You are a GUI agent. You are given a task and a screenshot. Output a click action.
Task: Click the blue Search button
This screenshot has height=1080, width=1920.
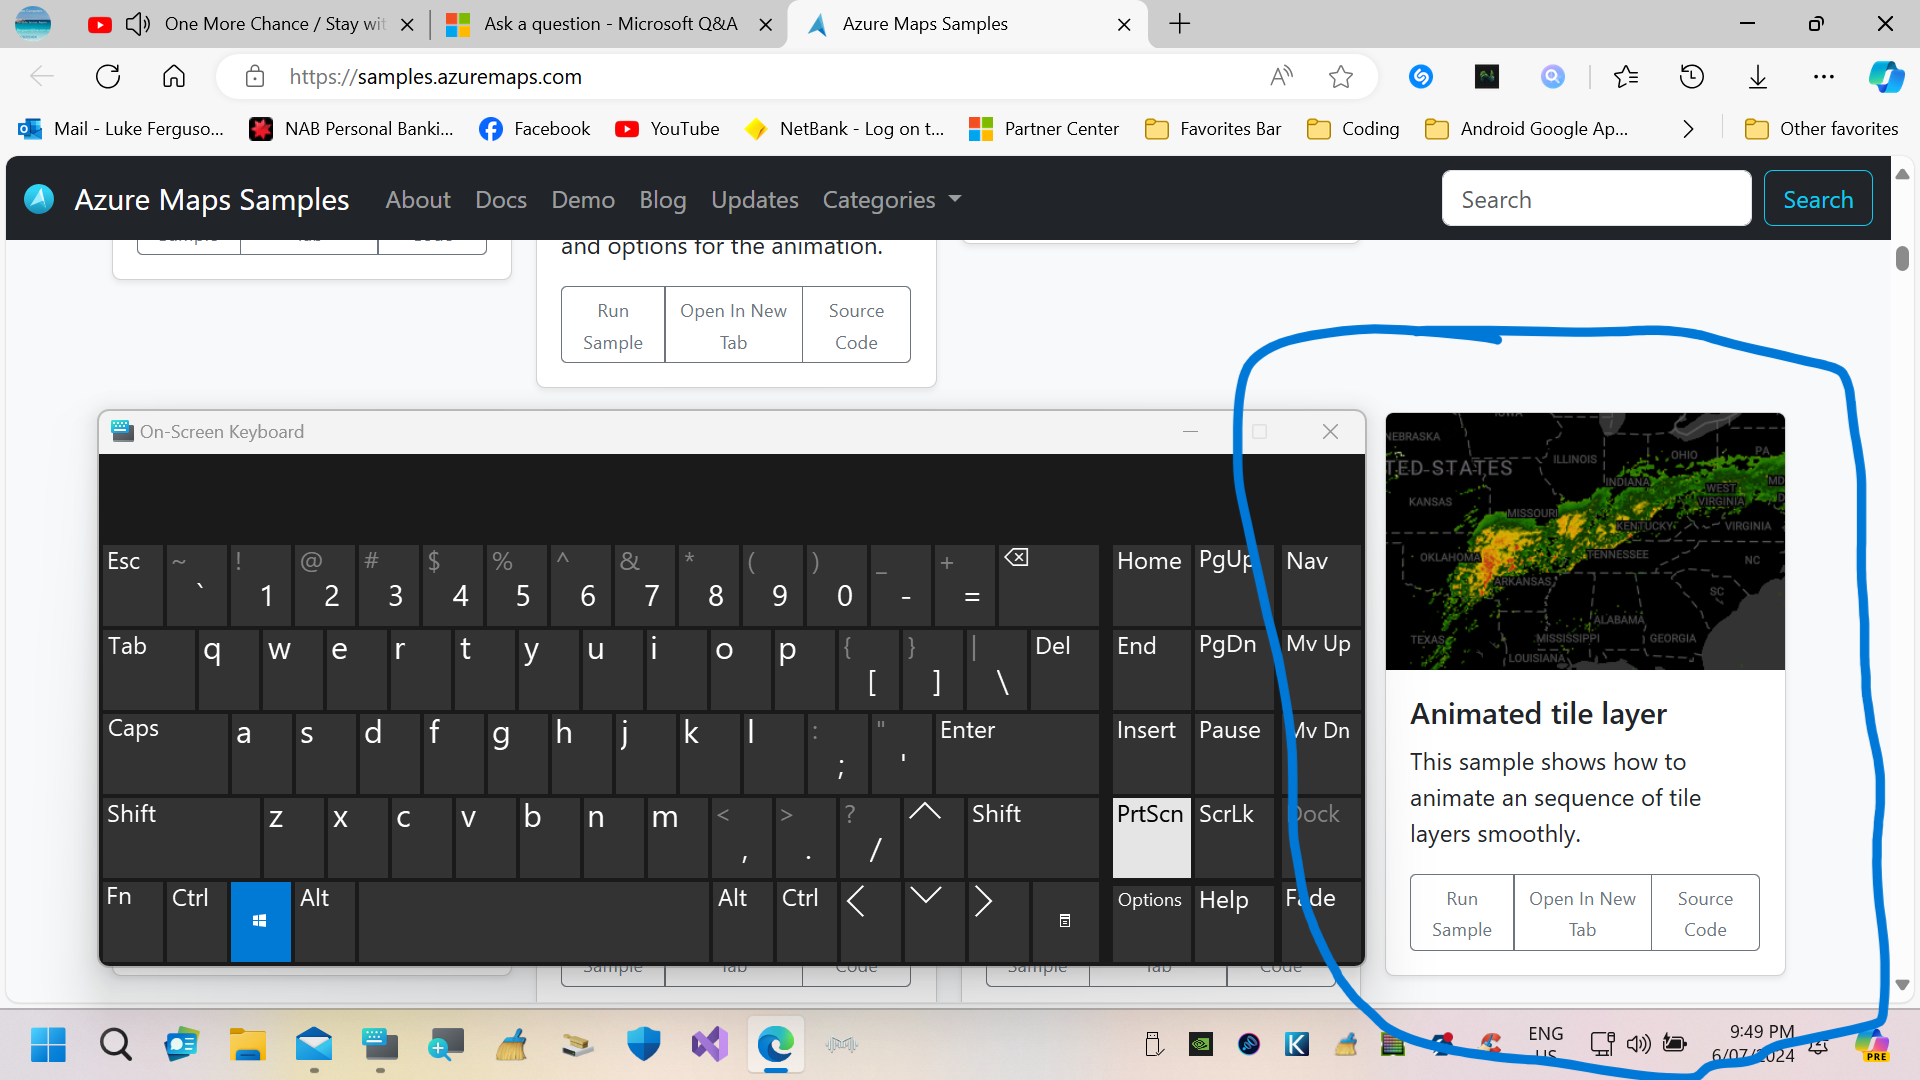[1818, 199]
